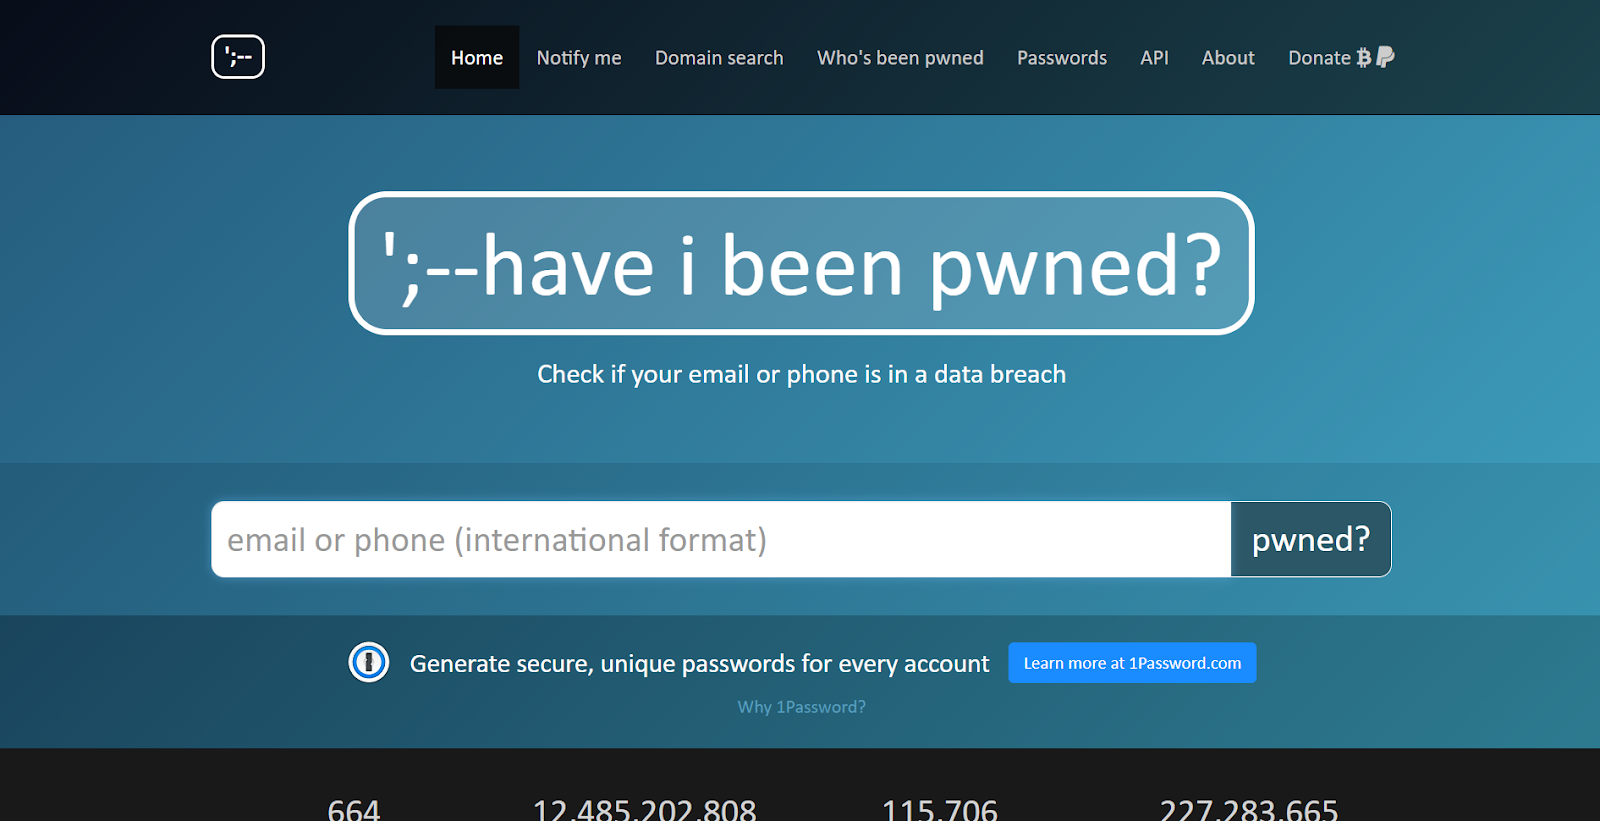1600x821 pixels.
Task: Go to Notify me page
Action: [579, 58]
